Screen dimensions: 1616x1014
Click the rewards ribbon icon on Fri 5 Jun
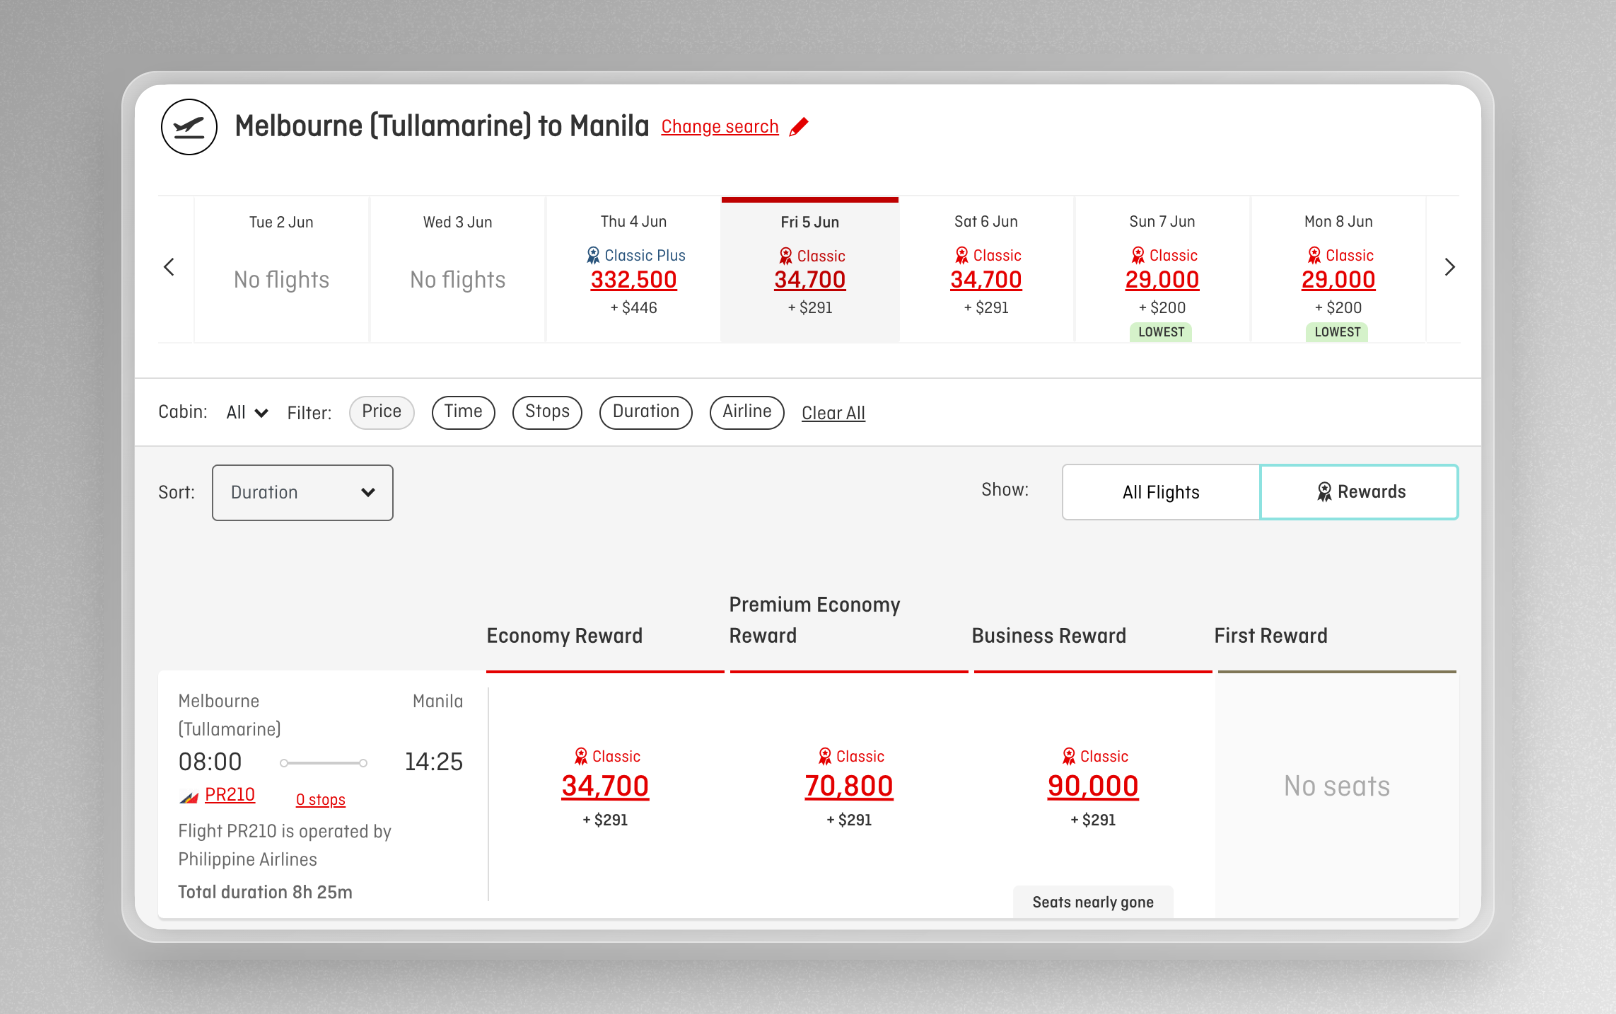pyautogui.click(x=786, y=257)
